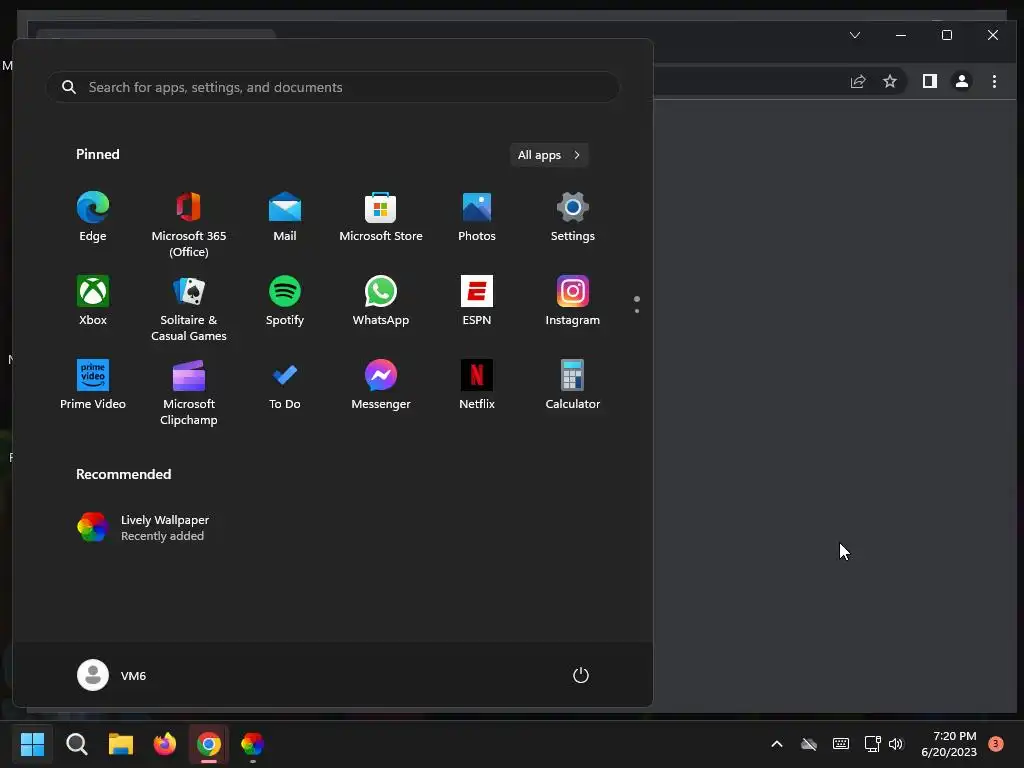Open File Explorer from the taskbar

[x=121, y=744]
